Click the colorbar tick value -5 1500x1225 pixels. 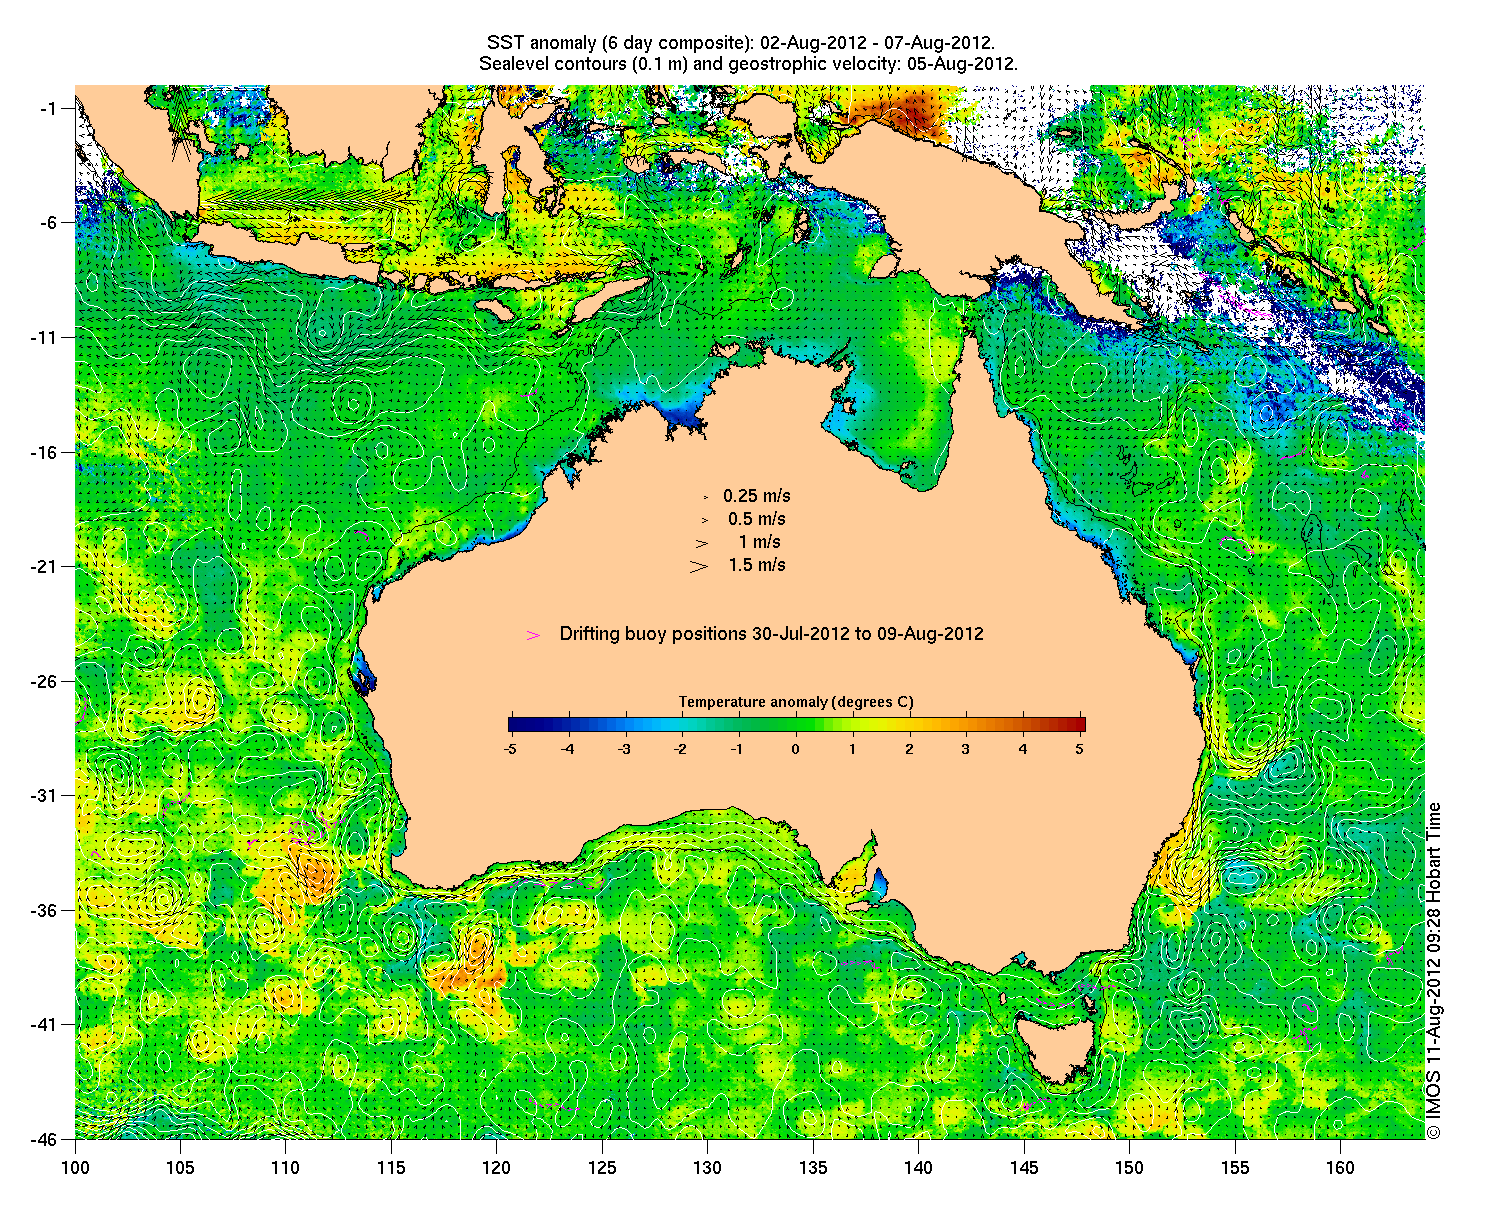pos(510,749)
